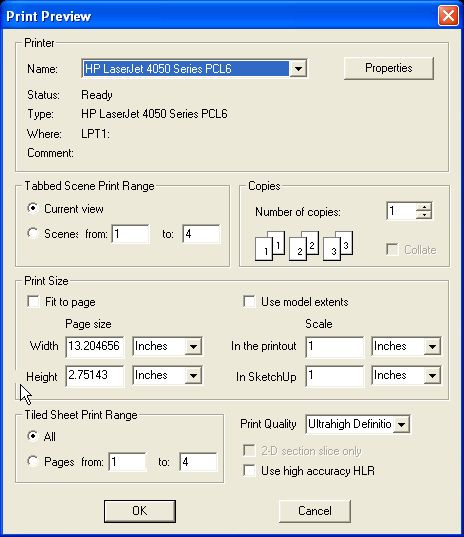
Task: Expand the Print Quality dropdown
Action: click(401, 425)
